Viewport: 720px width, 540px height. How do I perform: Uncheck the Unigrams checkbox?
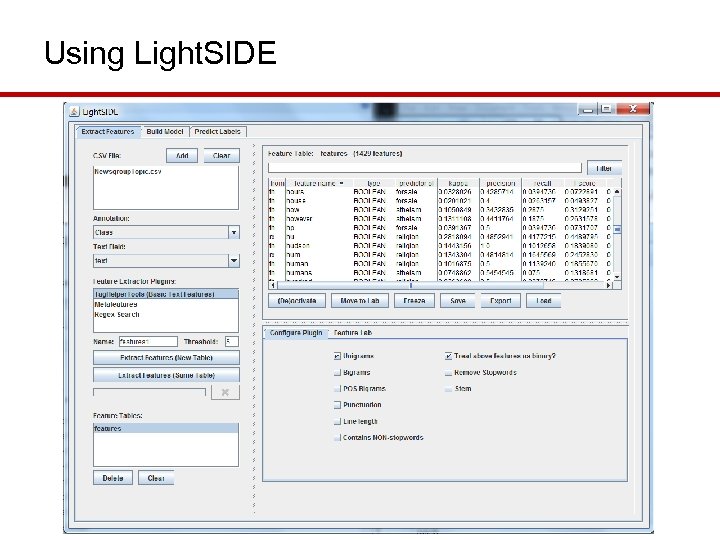[338, 356]
